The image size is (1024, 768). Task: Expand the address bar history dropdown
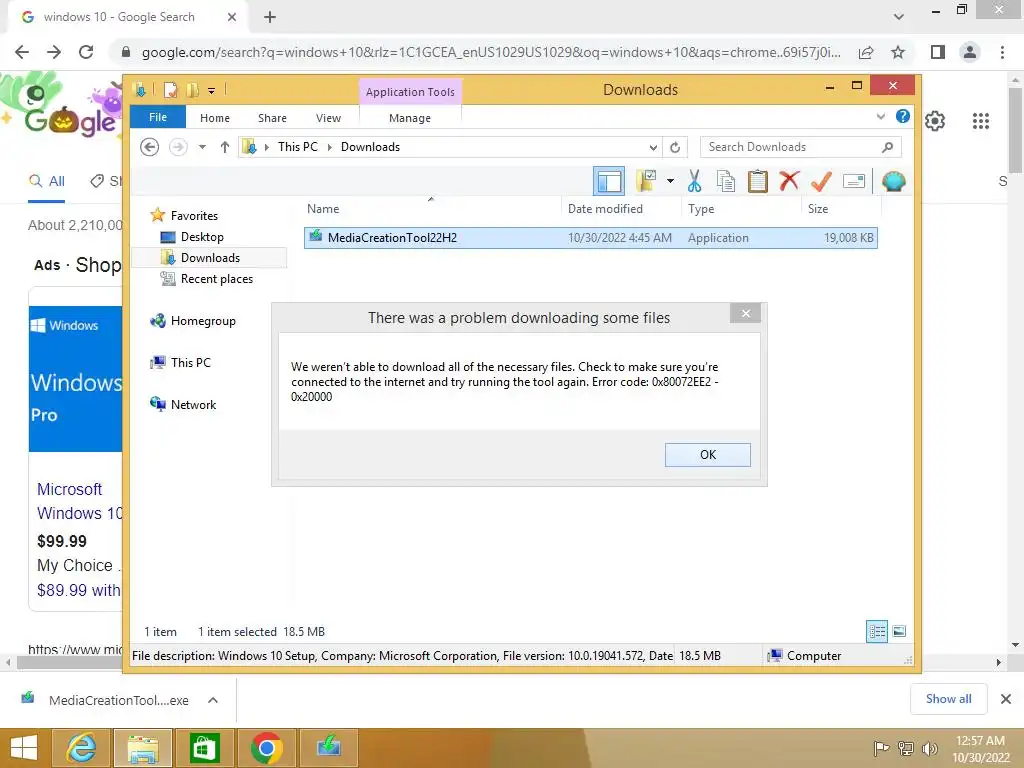pyautogui.click(x=652, y=147)
